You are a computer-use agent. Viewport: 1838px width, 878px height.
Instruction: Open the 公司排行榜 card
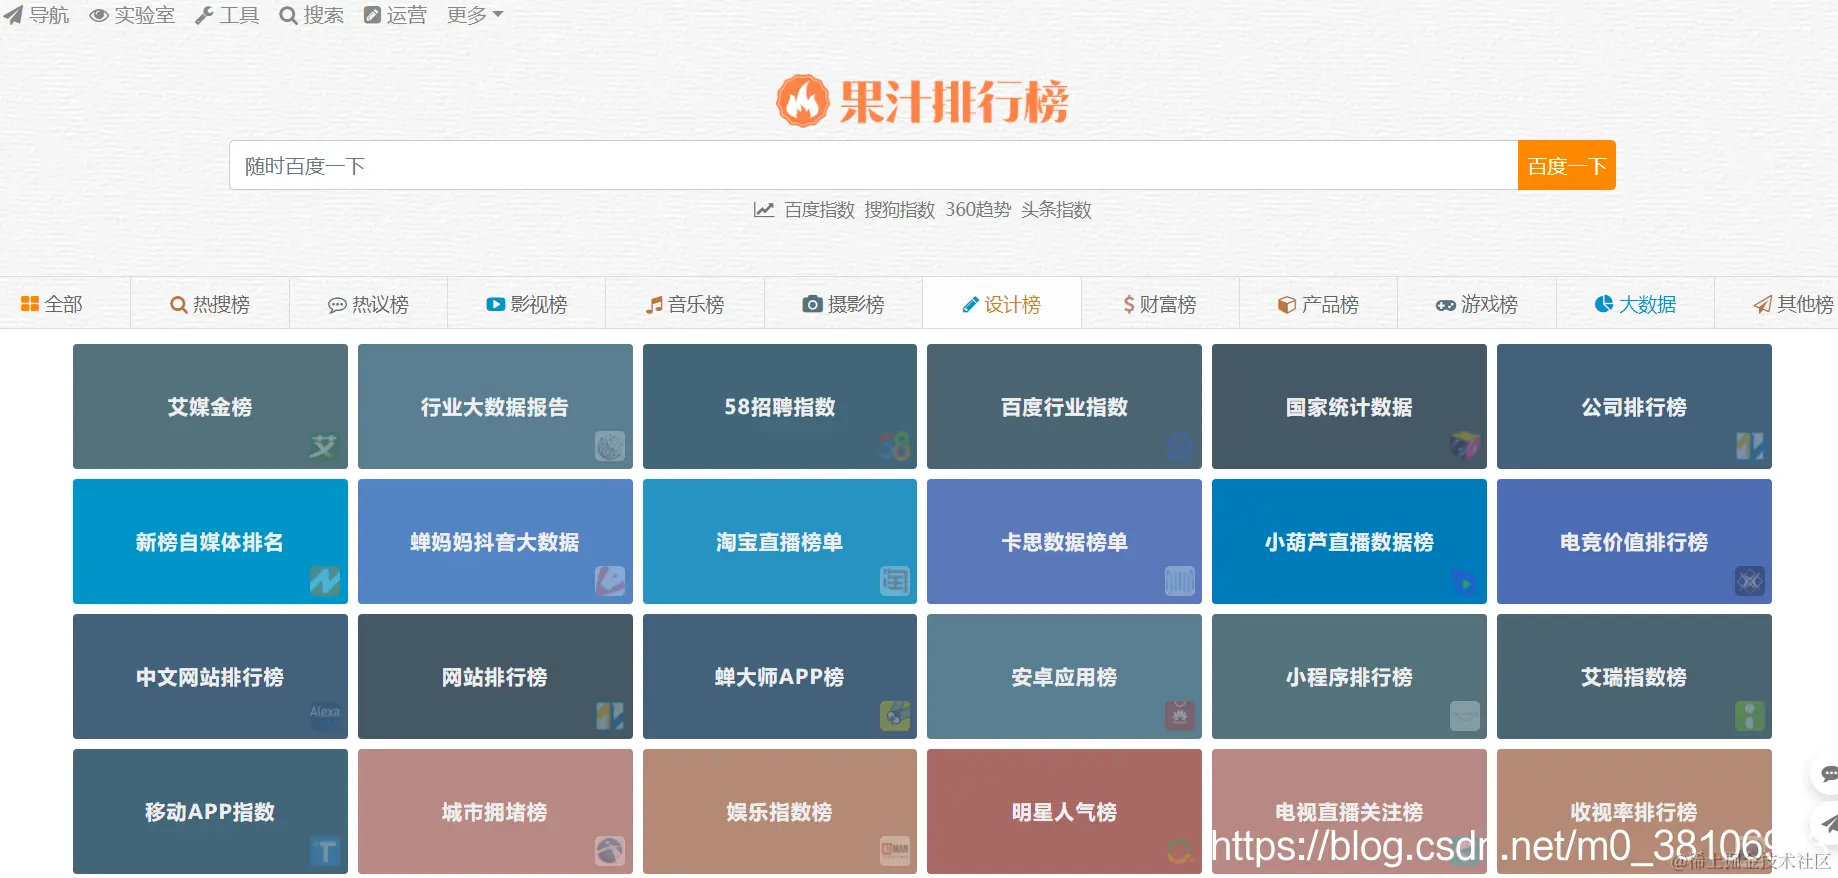[1634, 406]
